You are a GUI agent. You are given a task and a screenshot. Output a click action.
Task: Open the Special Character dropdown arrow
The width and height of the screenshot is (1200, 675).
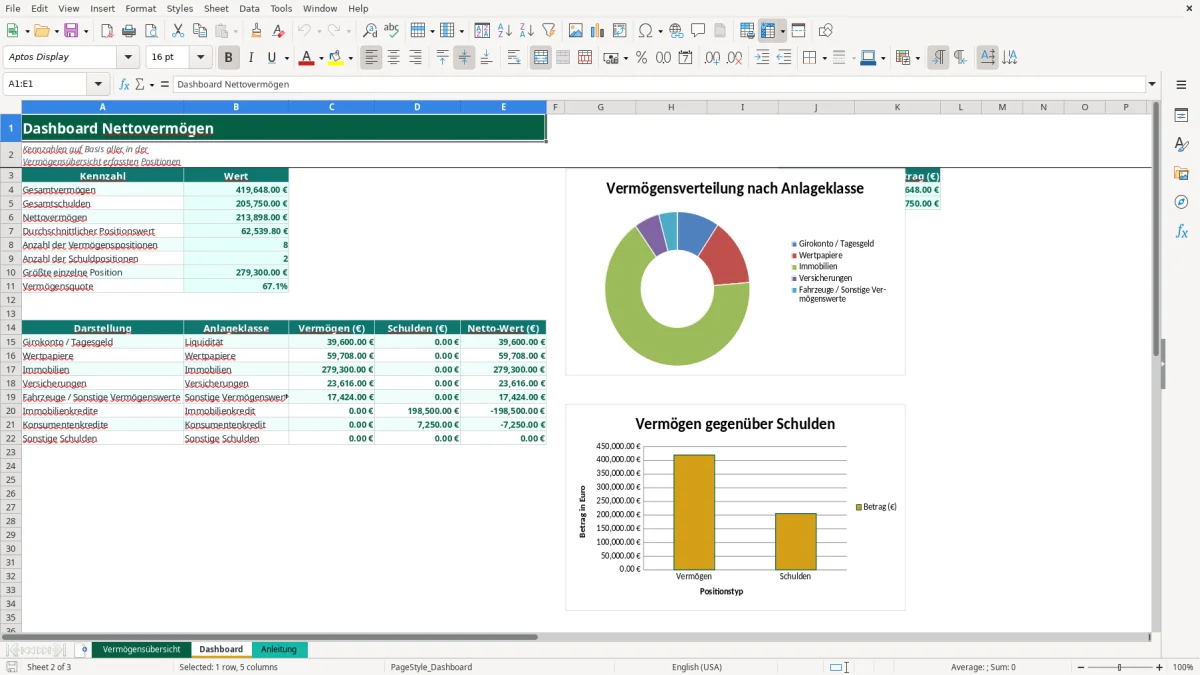coord(658,31)
